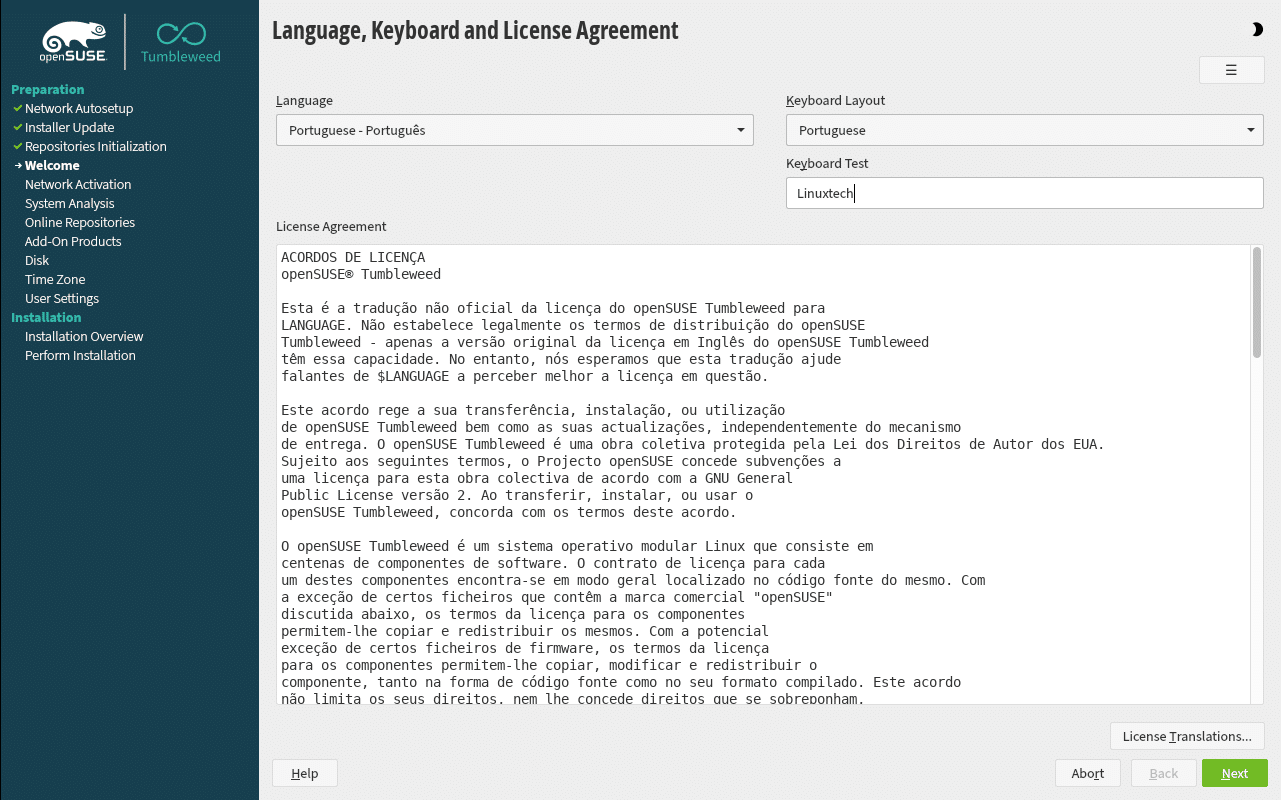Click the License Translations button

pos(1187,736)
